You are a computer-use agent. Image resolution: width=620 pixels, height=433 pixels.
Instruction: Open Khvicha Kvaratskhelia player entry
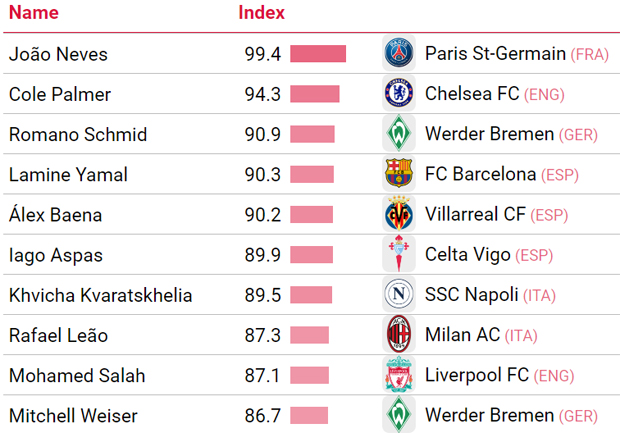(100, 295)
